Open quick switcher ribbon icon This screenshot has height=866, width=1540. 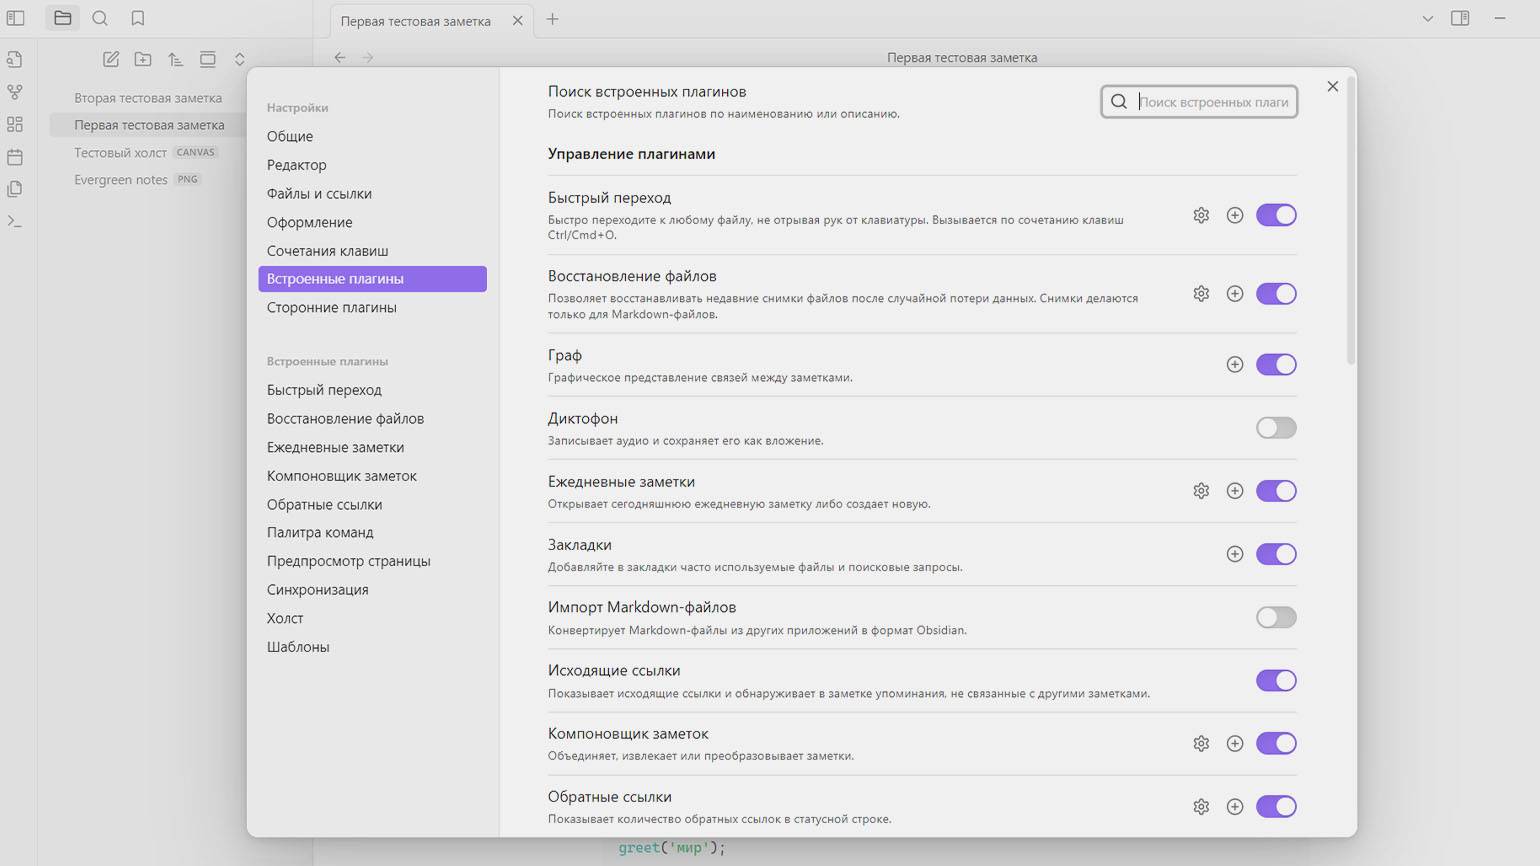[x=15, y=60]
